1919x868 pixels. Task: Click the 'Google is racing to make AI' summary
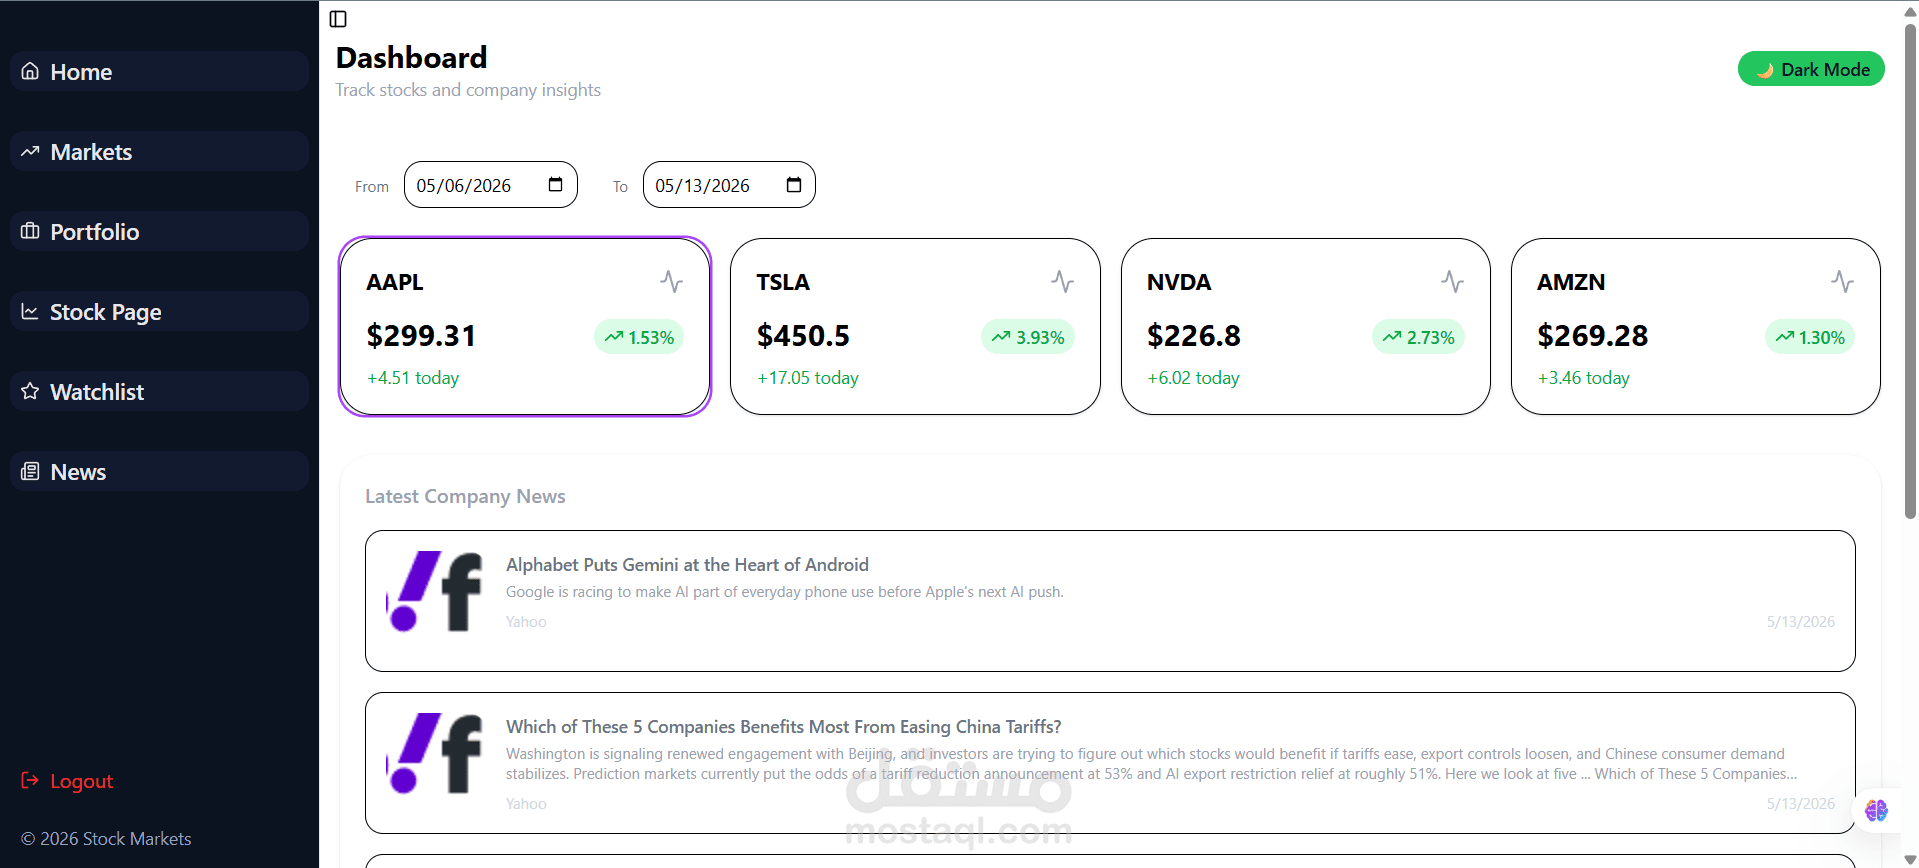(785, 592)
